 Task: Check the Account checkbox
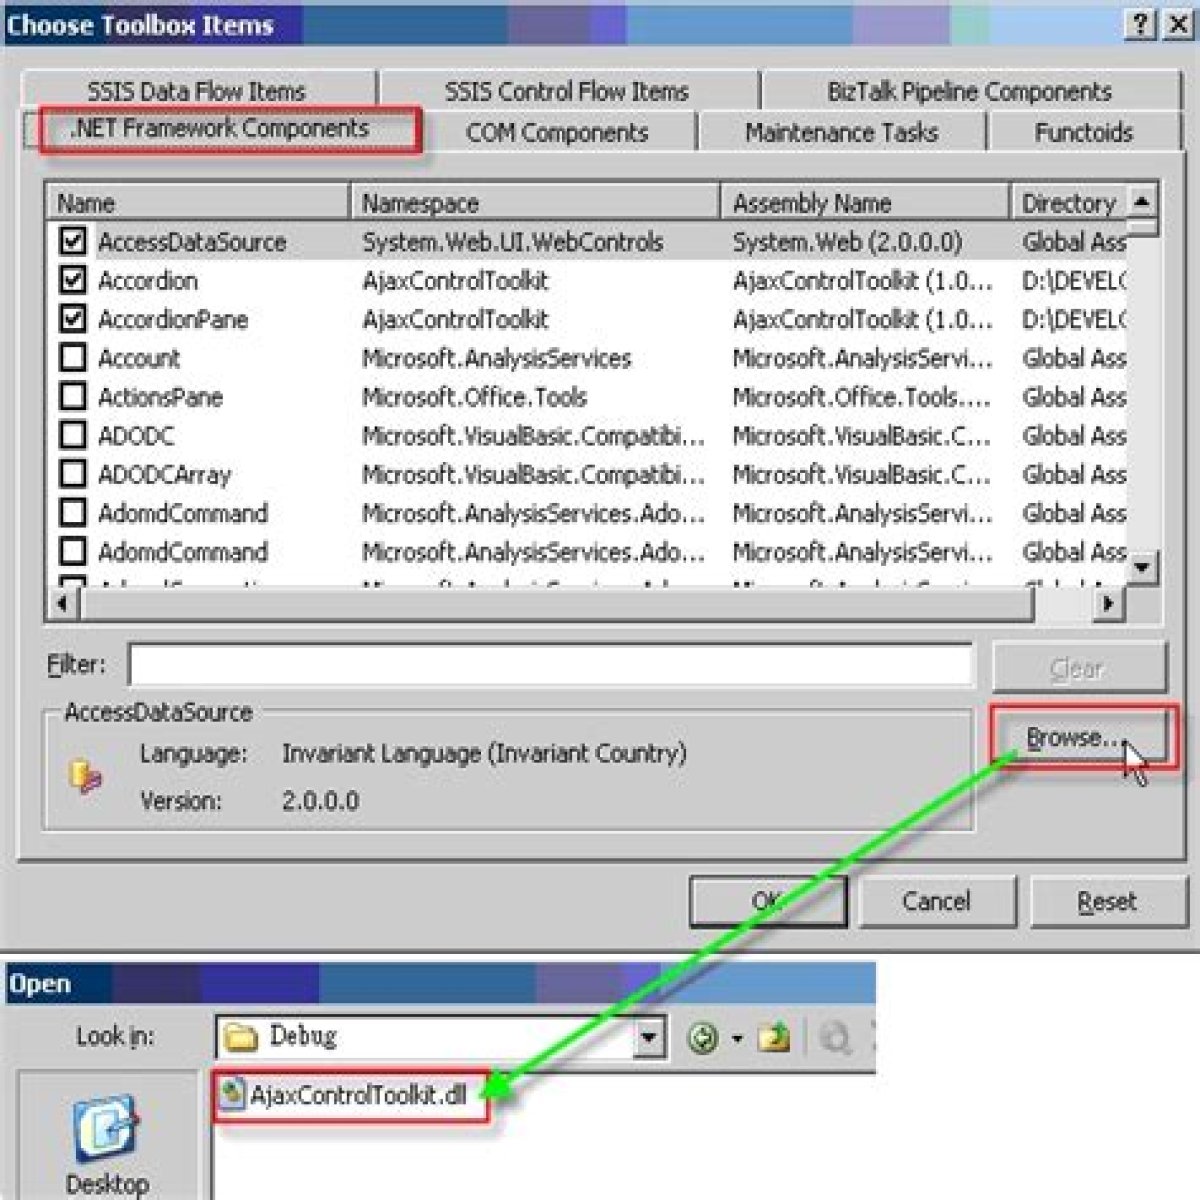point(73,358)
